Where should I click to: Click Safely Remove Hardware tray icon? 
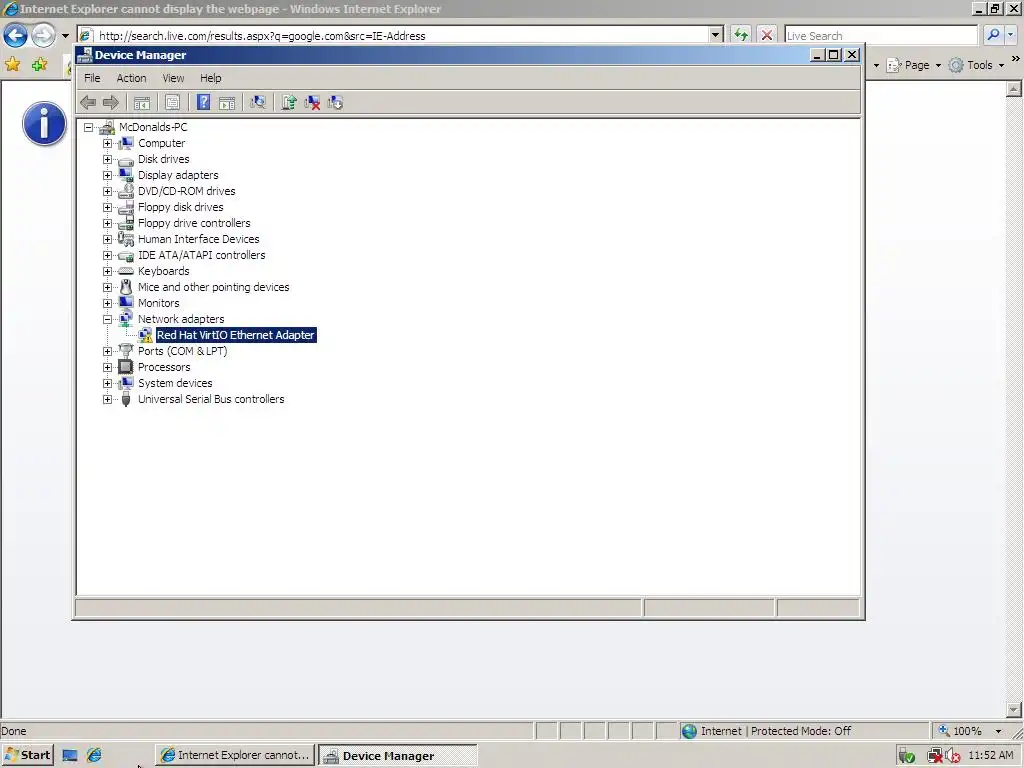pyautogui.click(x=906, y=756)
